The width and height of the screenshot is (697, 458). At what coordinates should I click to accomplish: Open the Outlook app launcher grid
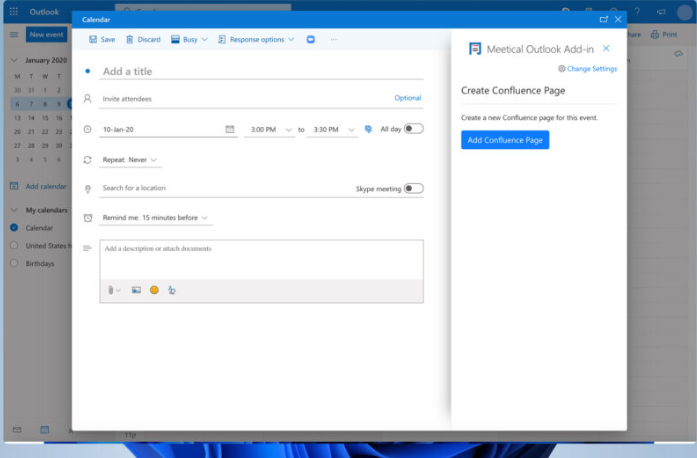coord(14,12)
